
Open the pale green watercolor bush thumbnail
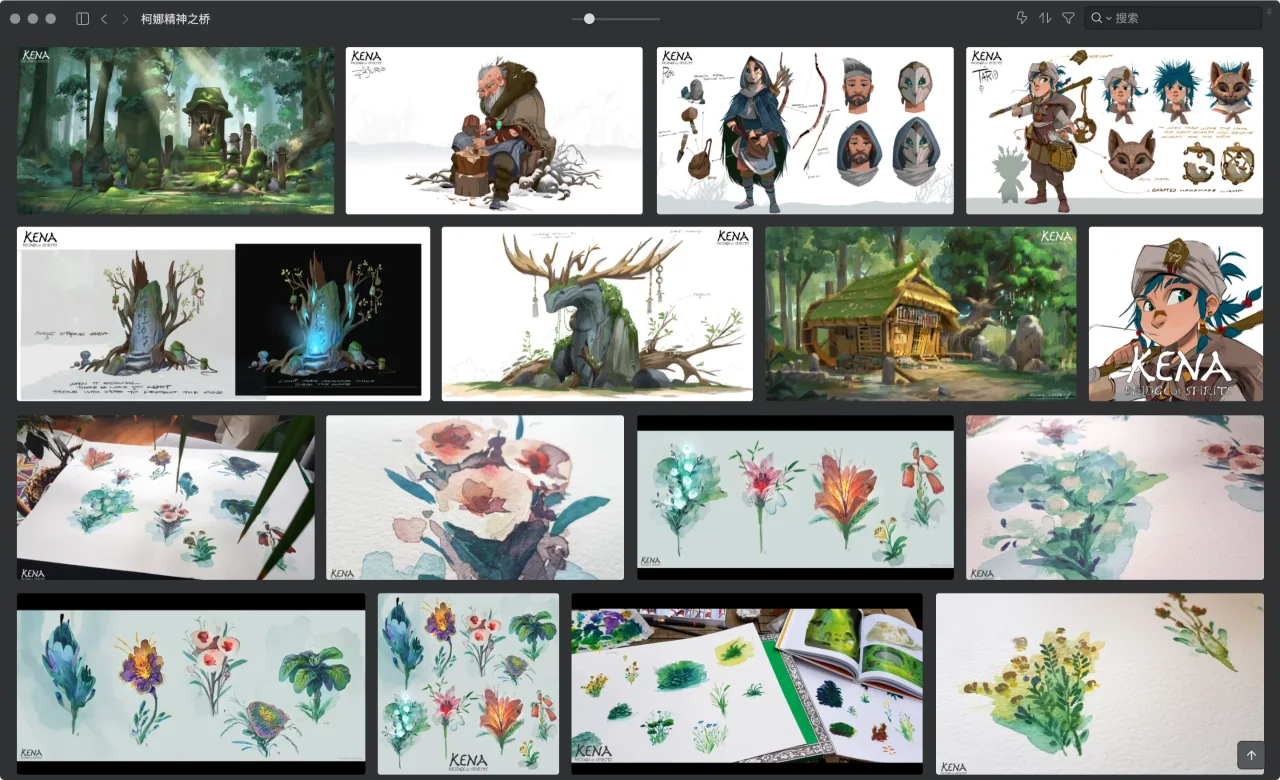pos(1115,498)
